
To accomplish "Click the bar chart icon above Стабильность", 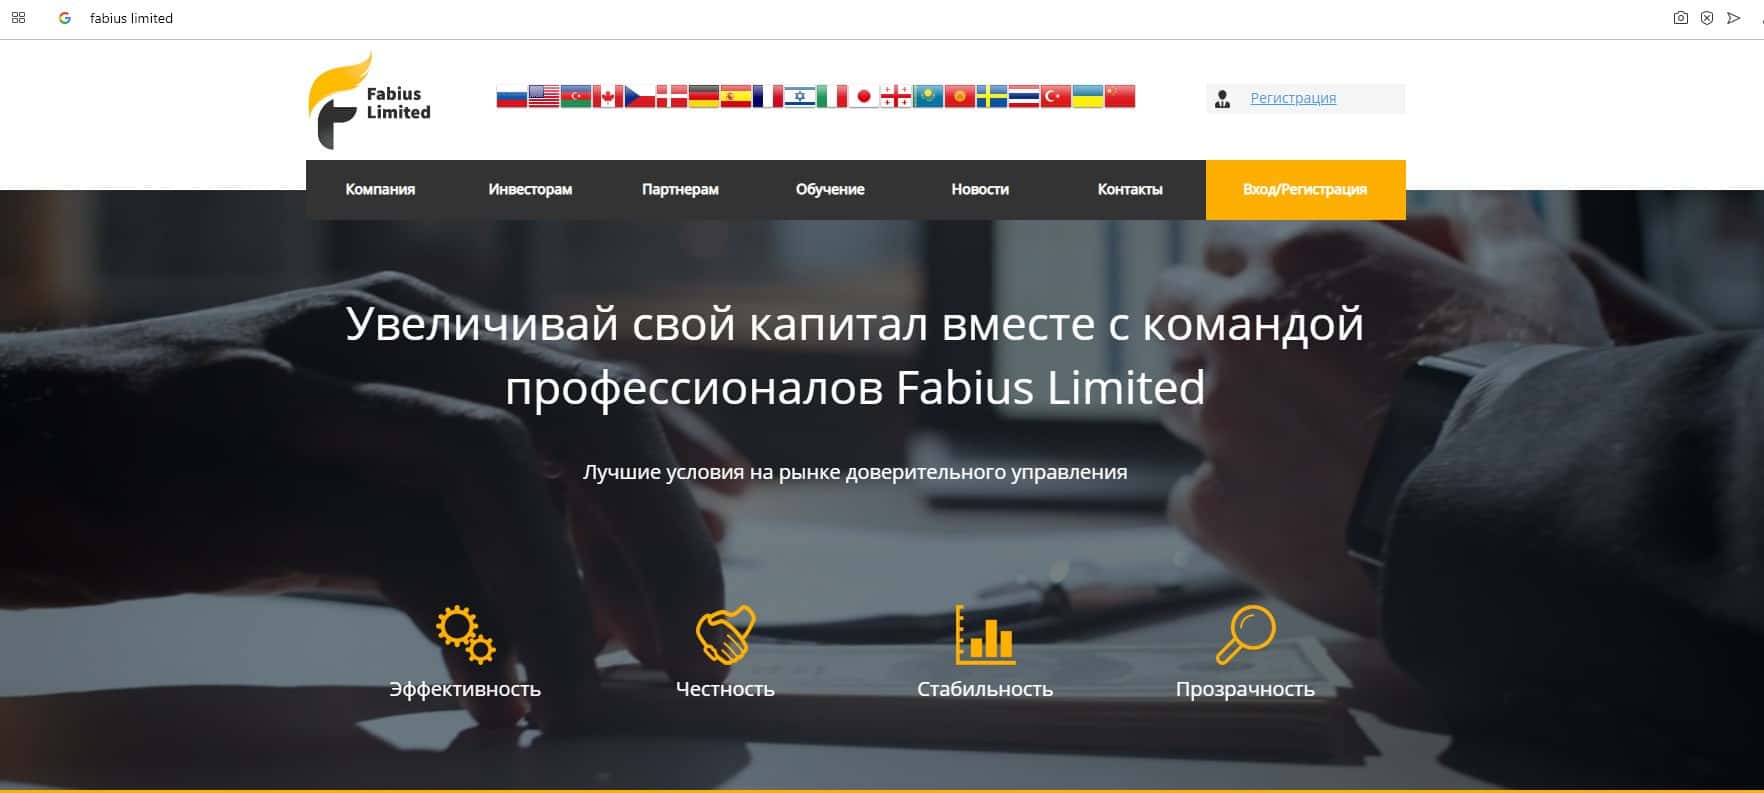I will point(985,634).
